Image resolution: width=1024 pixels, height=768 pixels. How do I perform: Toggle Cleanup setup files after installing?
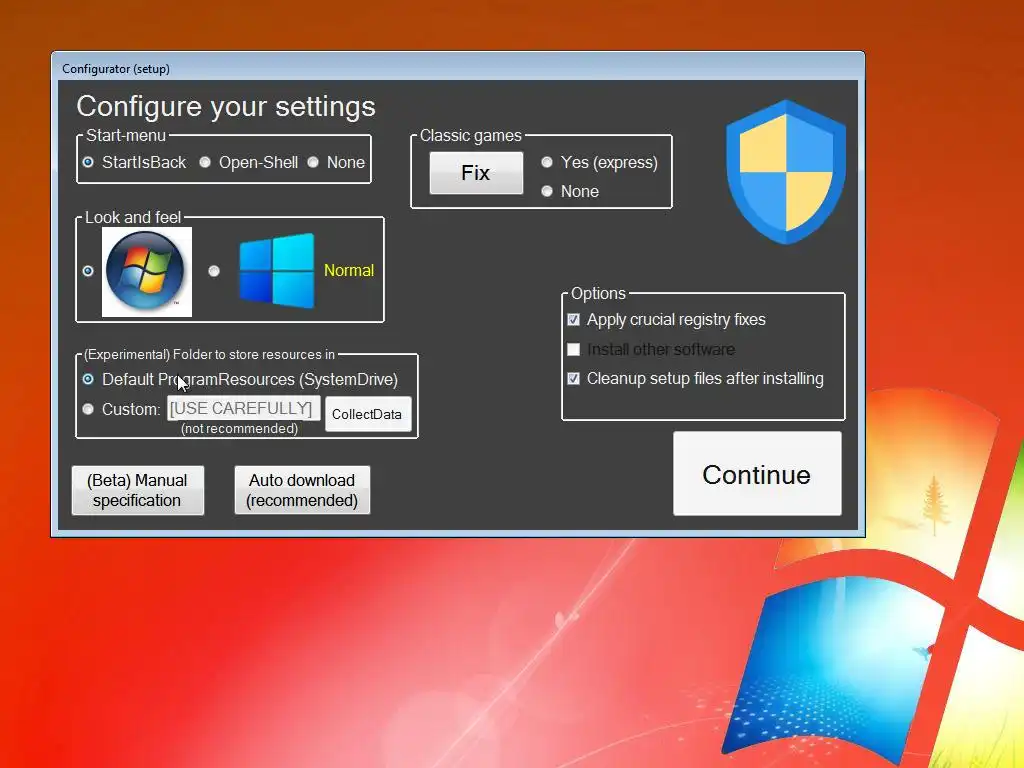pyautogui.click(x=573, y=379)
